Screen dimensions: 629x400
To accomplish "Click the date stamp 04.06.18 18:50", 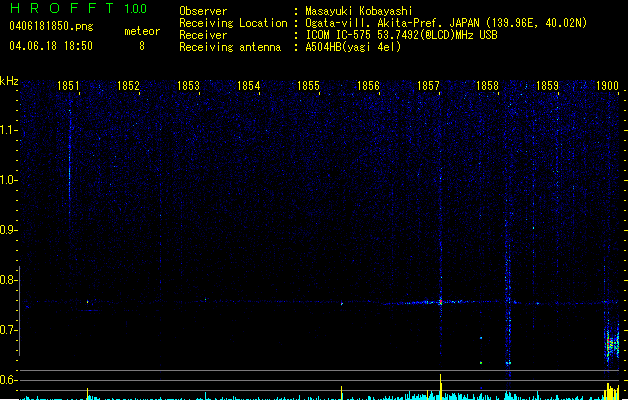I will tap(51, 46).
